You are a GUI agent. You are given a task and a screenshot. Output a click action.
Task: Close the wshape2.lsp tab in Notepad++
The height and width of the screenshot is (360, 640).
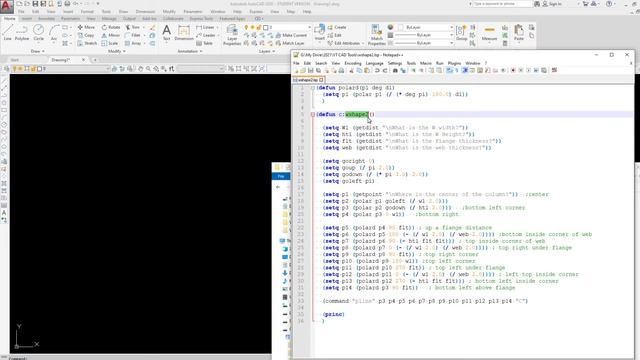321,80
